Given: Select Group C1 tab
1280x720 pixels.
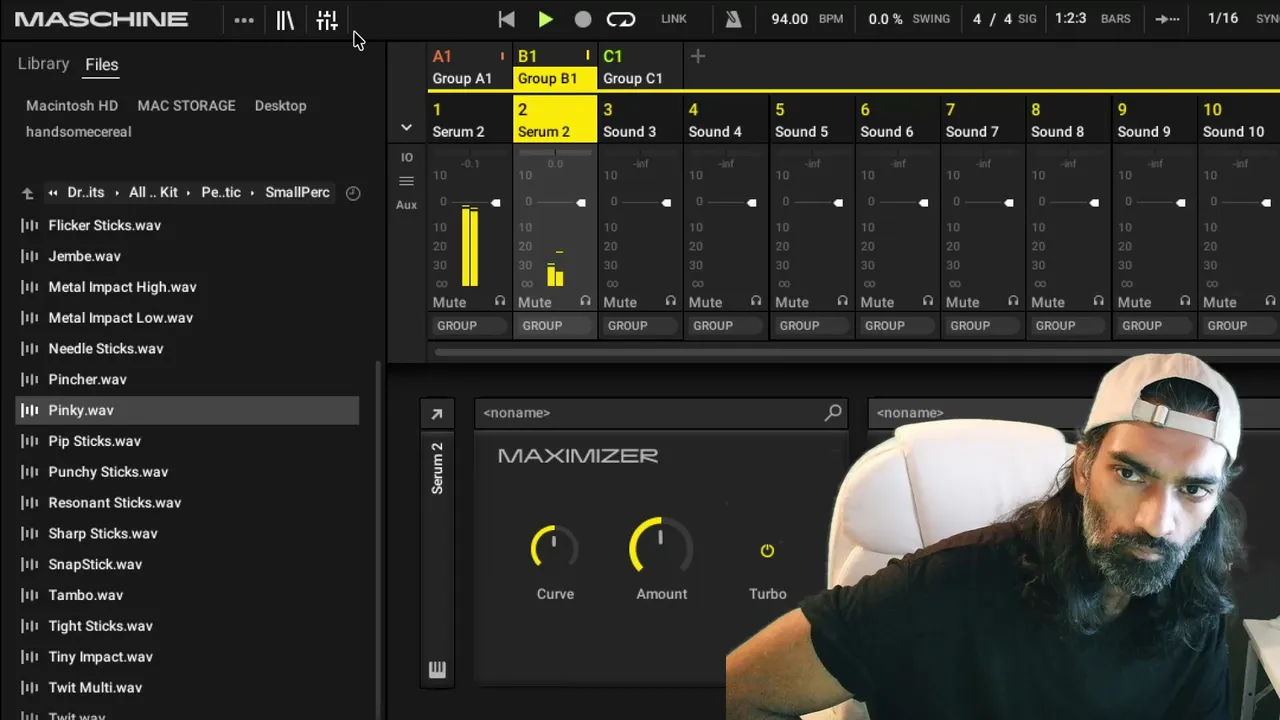Looking at the screenshot, I should [x=640, y=67].
